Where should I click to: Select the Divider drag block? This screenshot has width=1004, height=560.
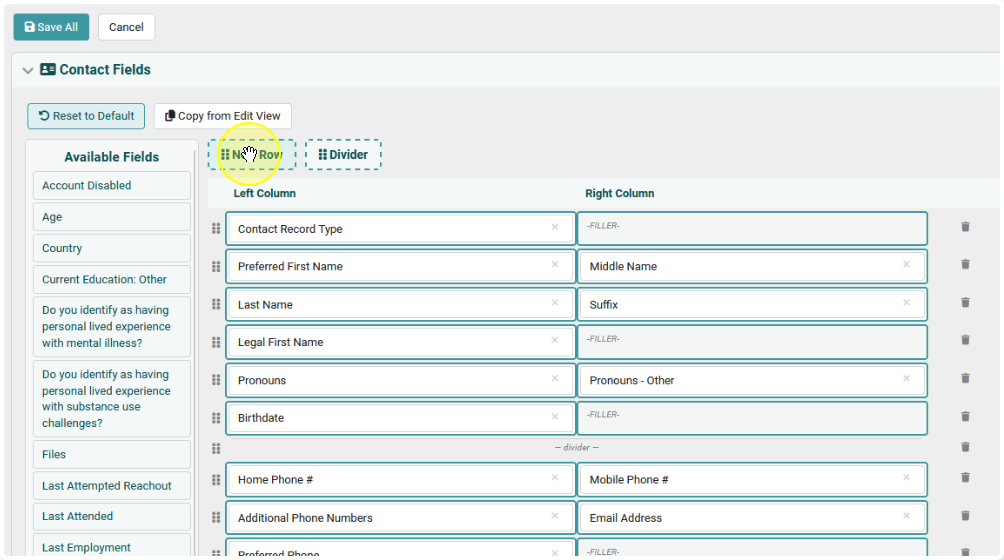click(343, 154)
